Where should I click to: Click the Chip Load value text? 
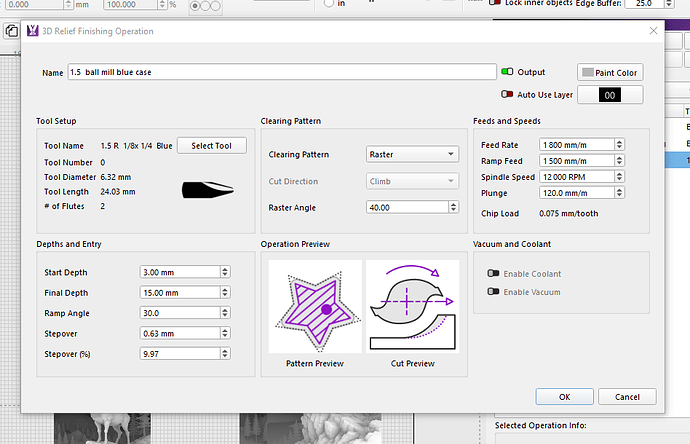click(569, 213)
